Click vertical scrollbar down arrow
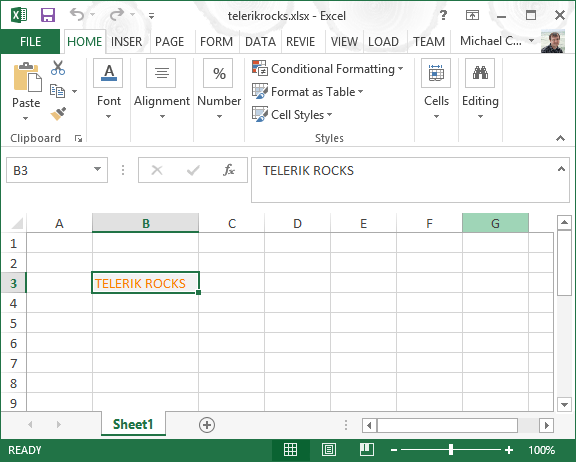 564,405
